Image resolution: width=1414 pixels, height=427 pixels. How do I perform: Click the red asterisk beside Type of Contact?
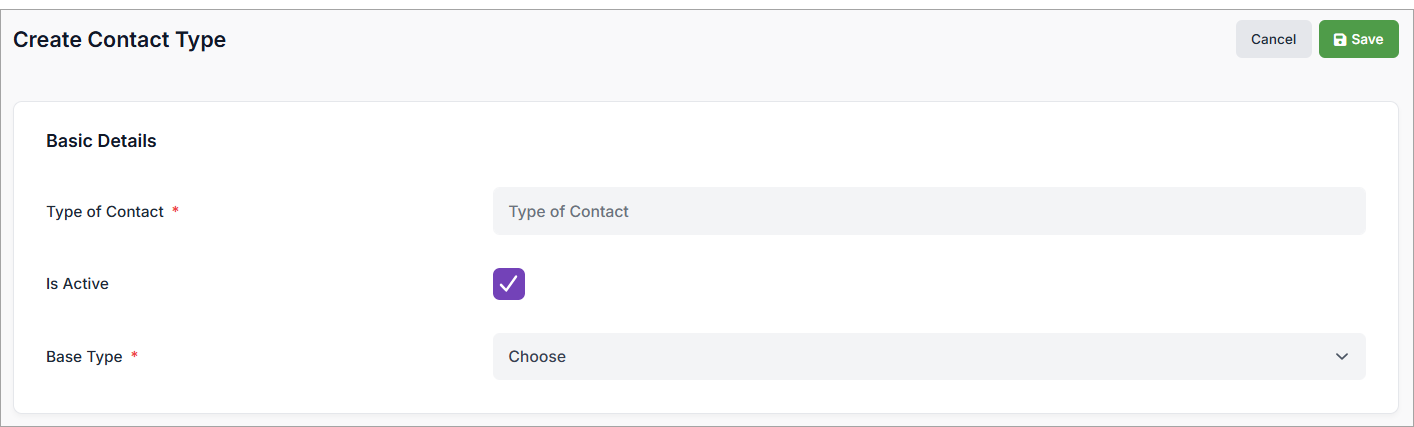click(176, 212)
